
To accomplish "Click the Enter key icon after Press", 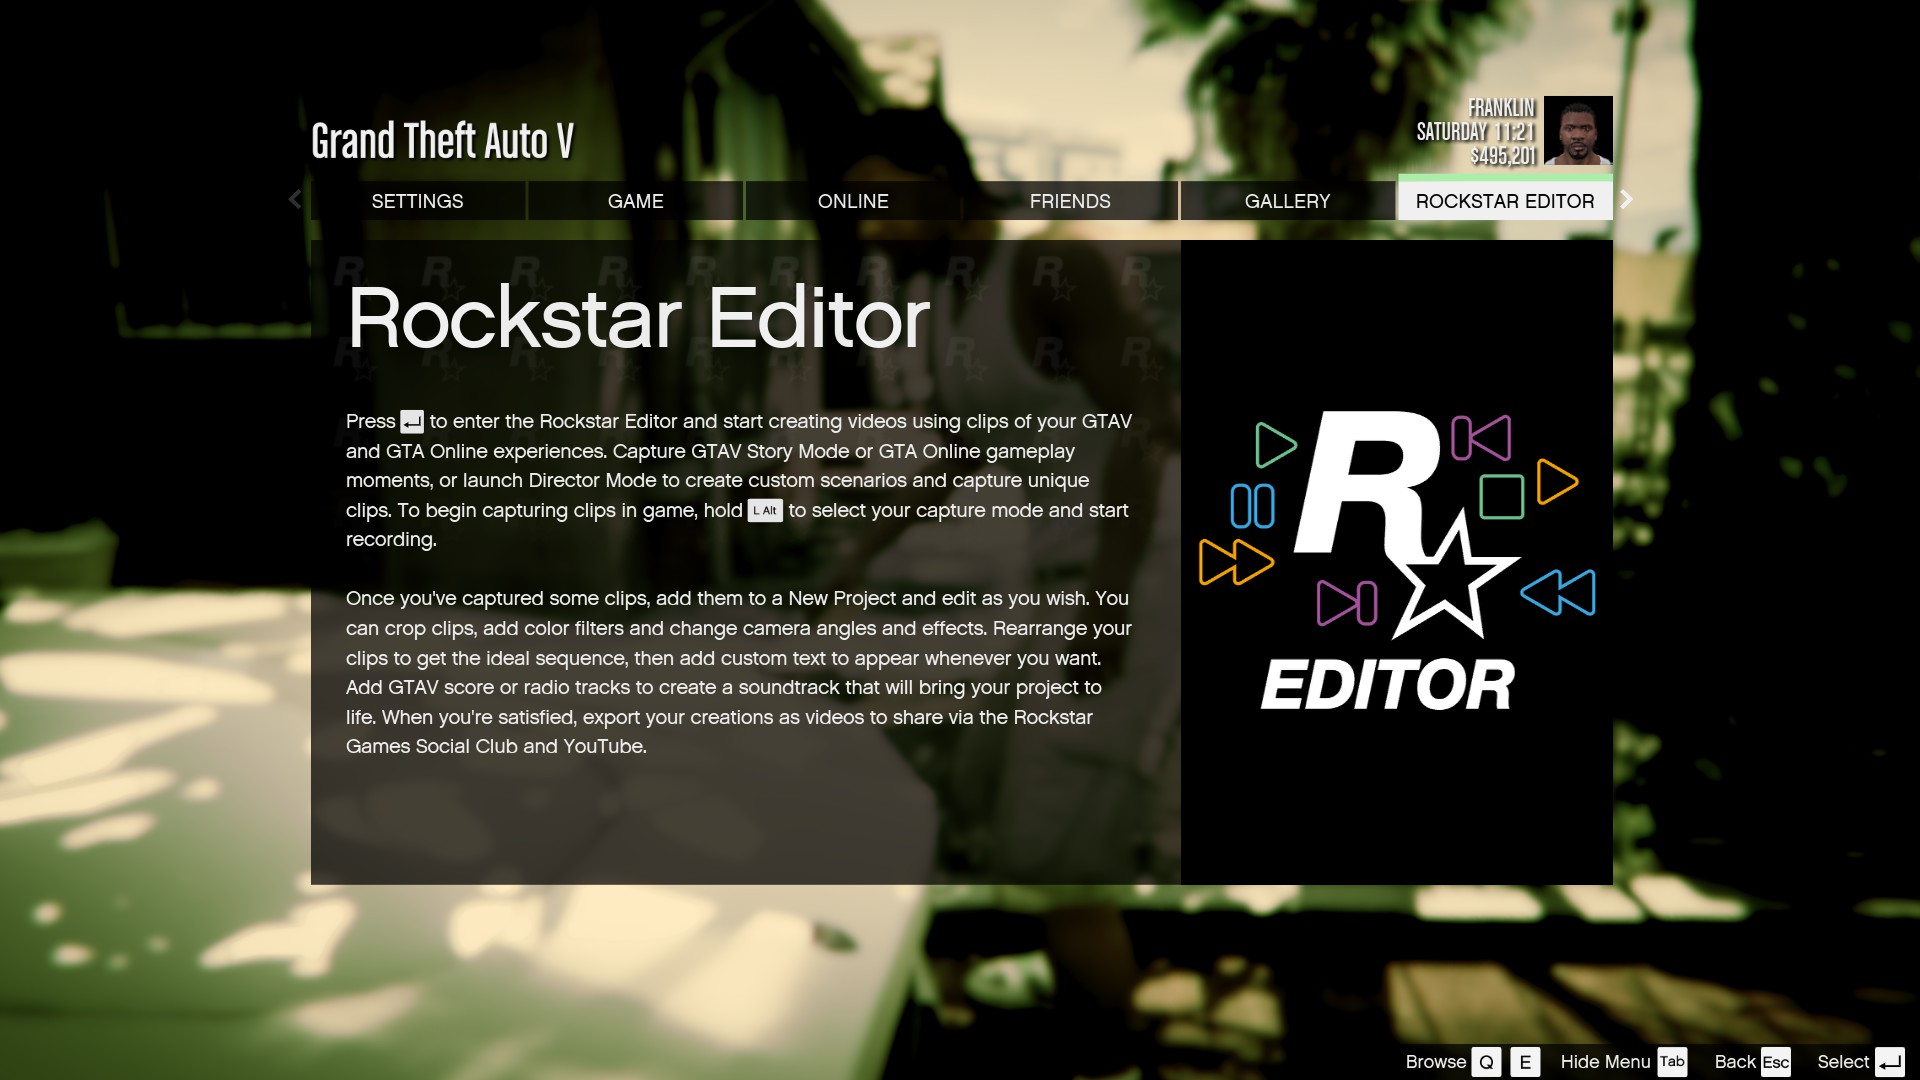I will (412, 422).
